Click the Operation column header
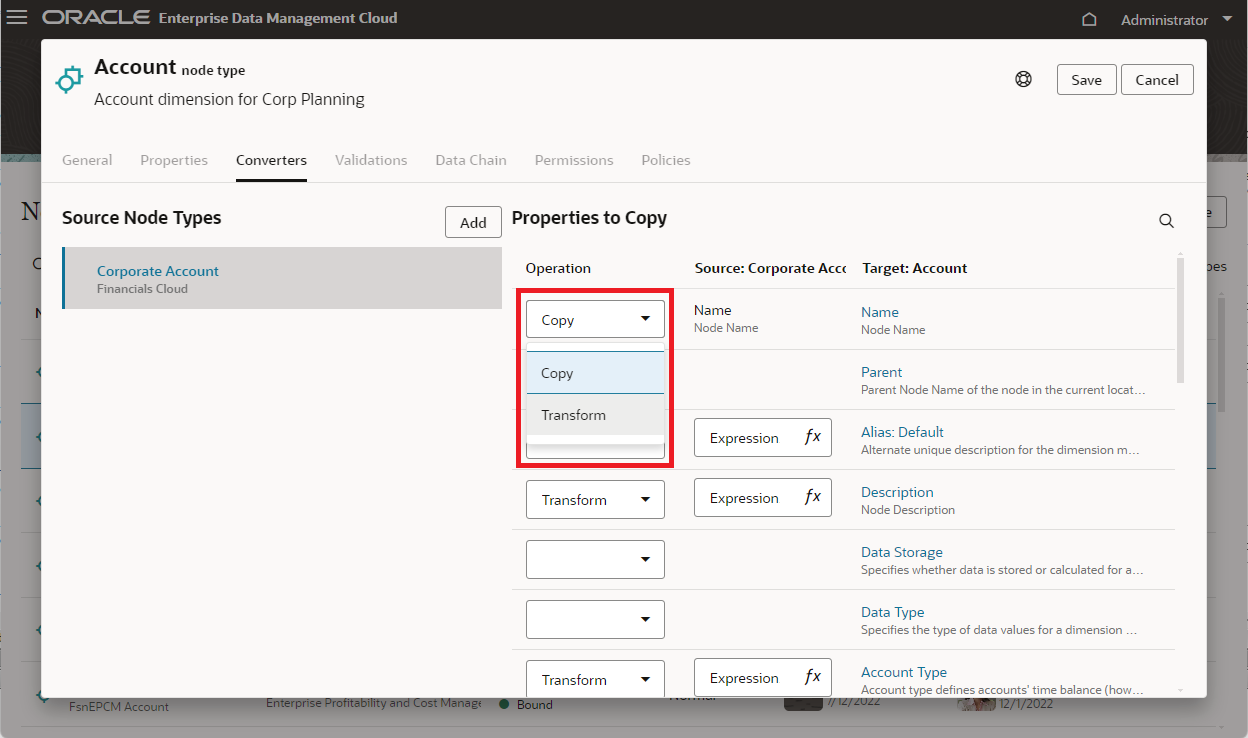Viewport: 1248px width, 738px height. point(558,268)
